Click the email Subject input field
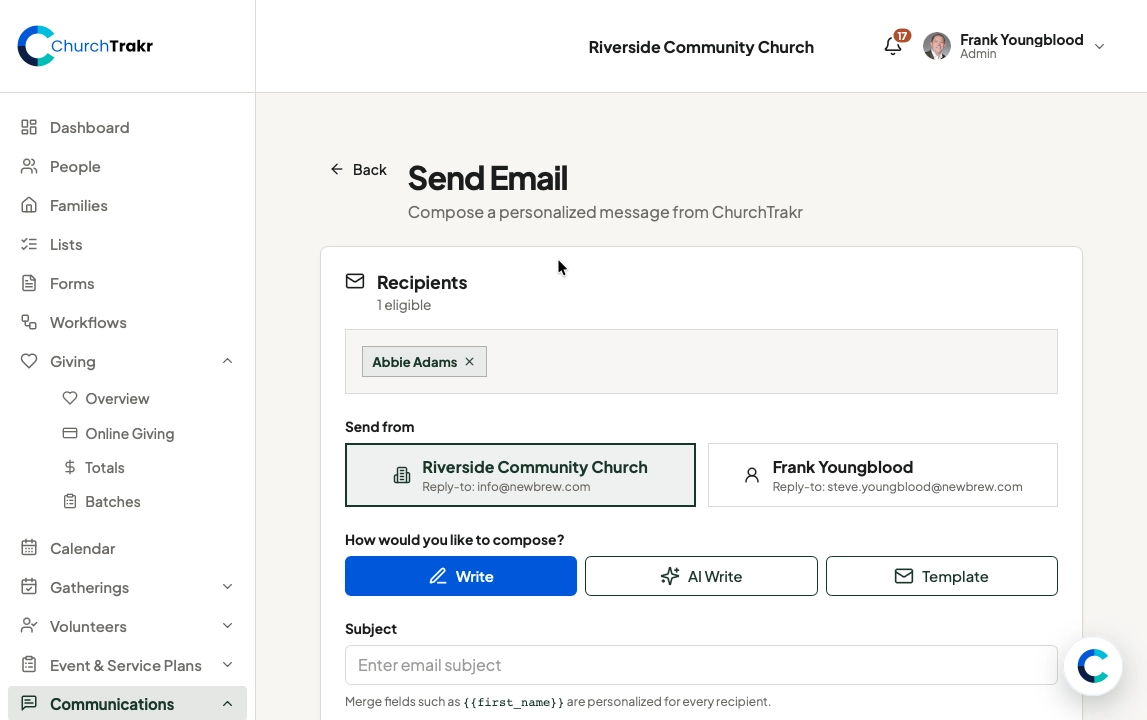 point(701,665)
